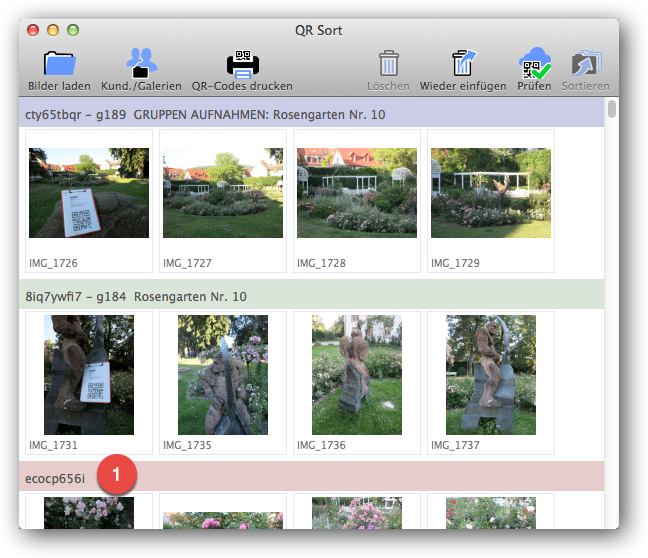This screenshot has width=648, height=558.
Task: Click group header cty65tbqr – g189
Action: point(312,114)
